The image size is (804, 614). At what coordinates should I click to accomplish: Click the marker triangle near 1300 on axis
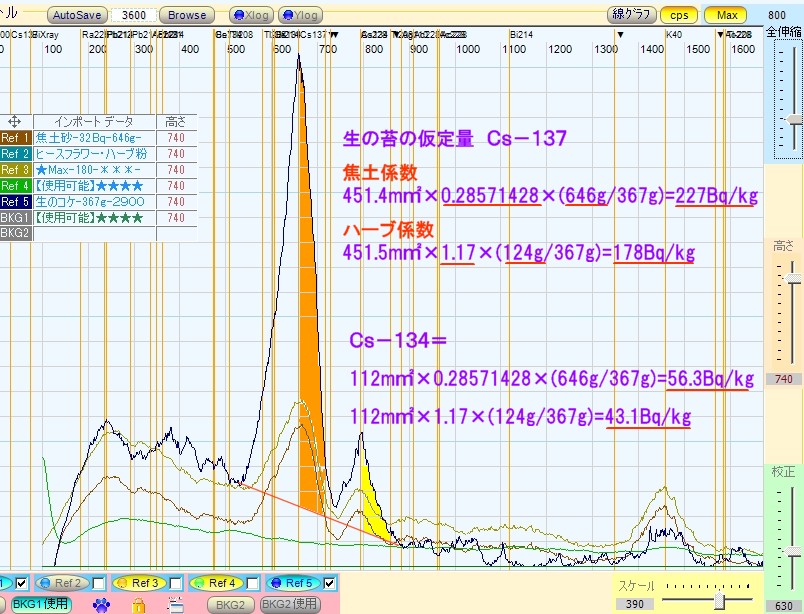[x=620, y=35]
